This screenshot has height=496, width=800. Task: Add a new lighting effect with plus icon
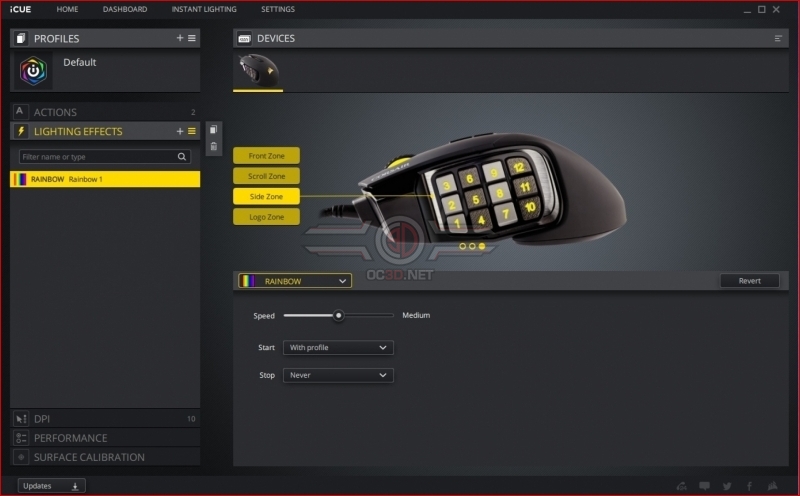coord(180,131)
